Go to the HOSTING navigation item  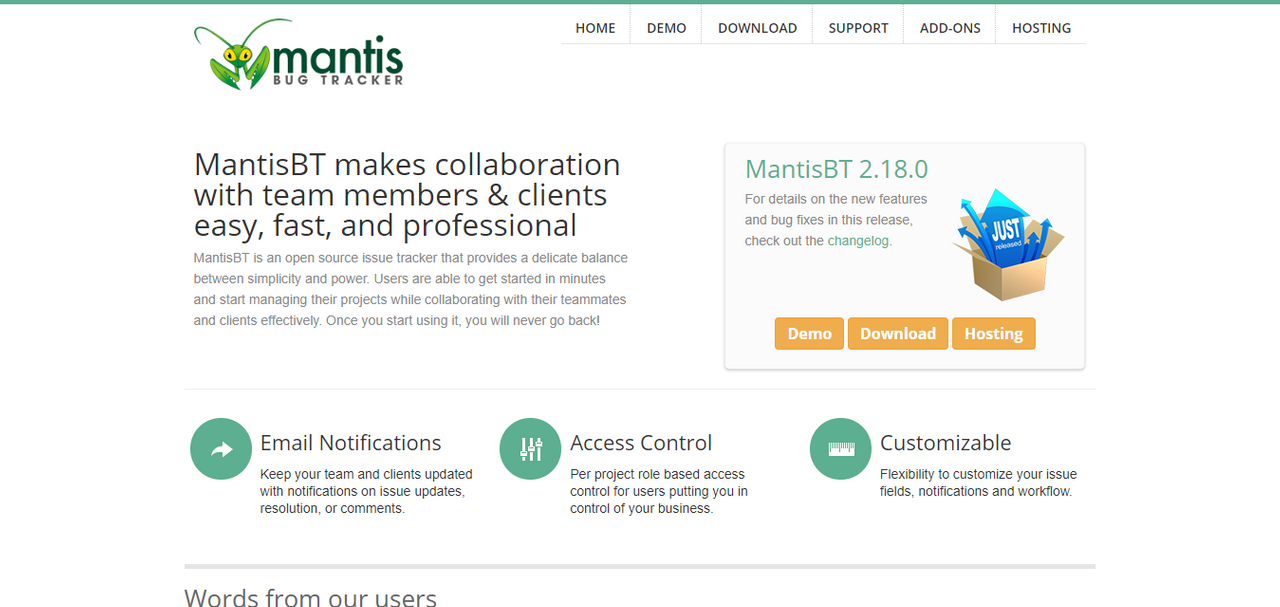click(1041, 28)
